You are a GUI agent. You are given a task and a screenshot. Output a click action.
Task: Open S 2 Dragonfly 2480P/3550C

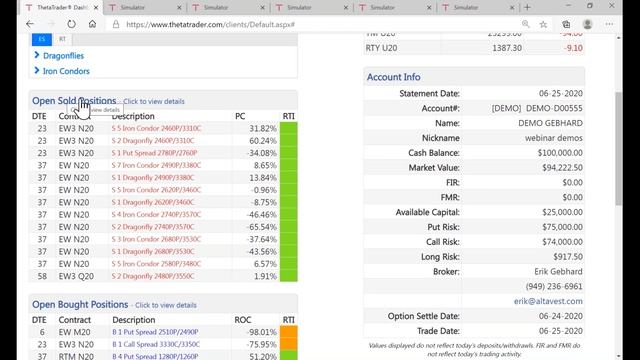(153, 276)
